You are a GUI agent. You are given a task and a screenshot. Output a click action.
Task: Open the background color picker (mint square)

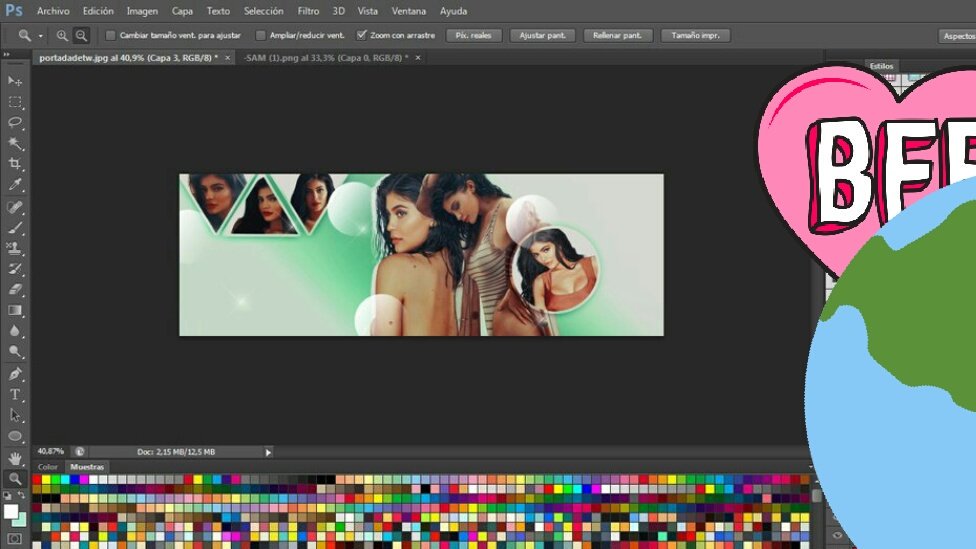21,520
